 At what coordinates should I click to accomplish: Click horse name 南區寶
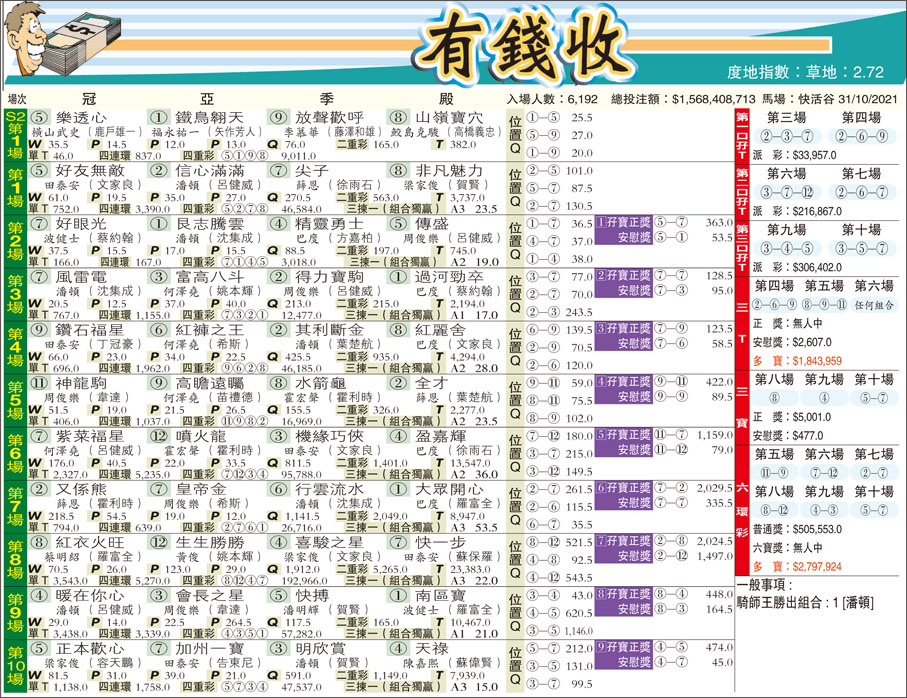point(440,596)
